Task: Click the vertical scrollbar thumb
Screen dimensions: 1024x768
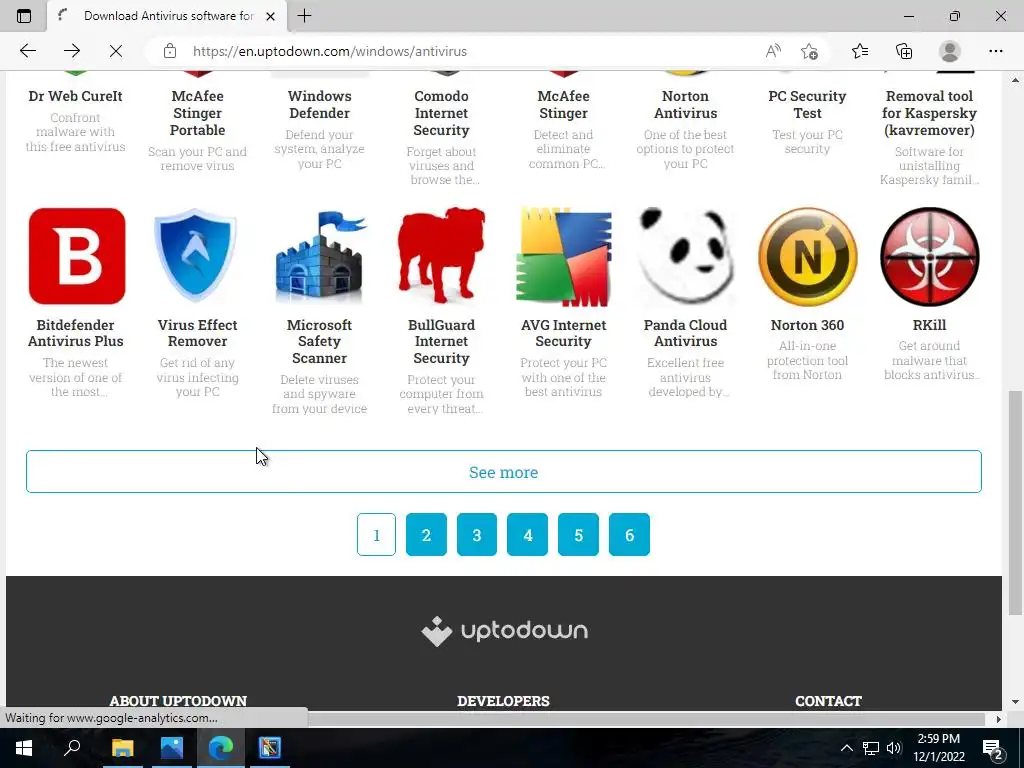Action: click(1015, 503)
